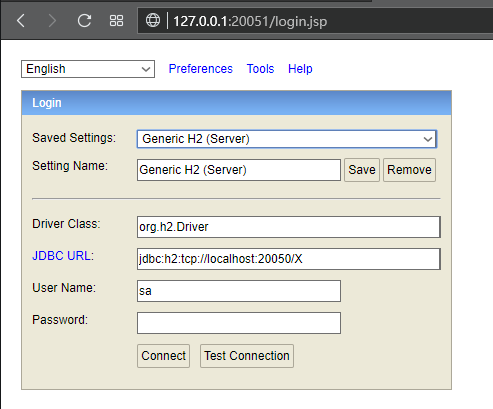Reload the login page
Screen dimensions: 493x409
pos(84,21)
